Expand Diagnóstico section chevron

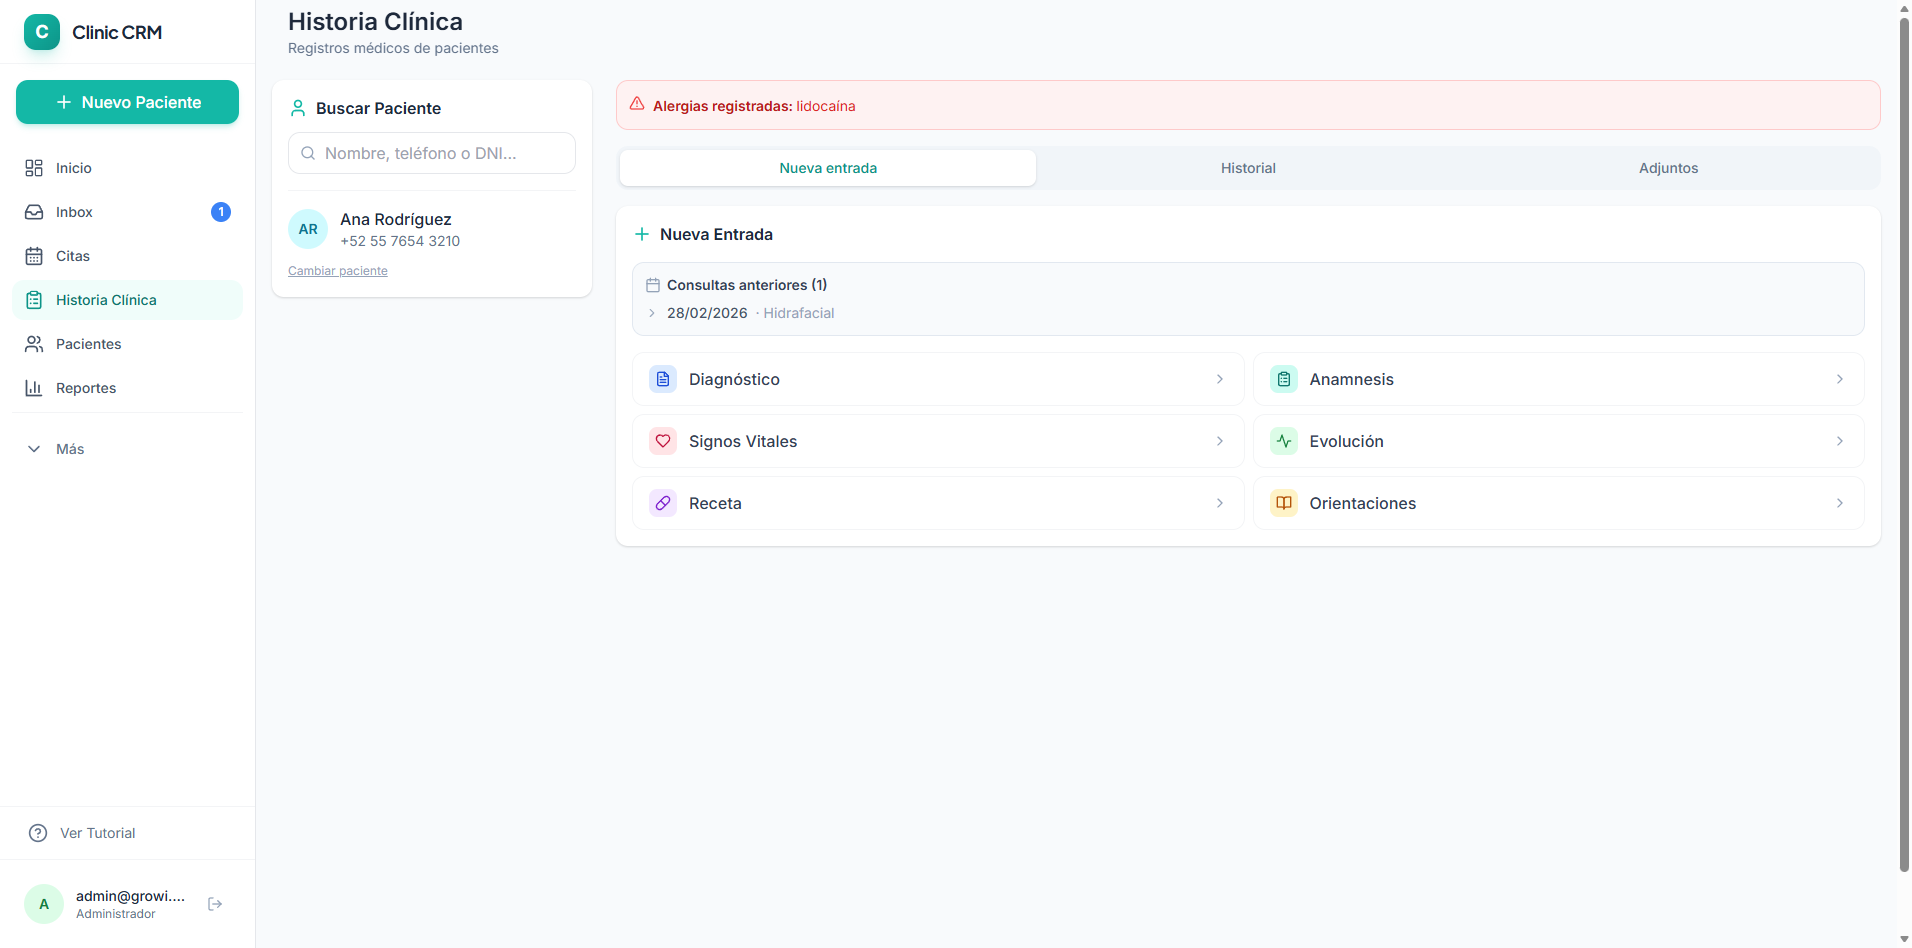coord(1220,379)
